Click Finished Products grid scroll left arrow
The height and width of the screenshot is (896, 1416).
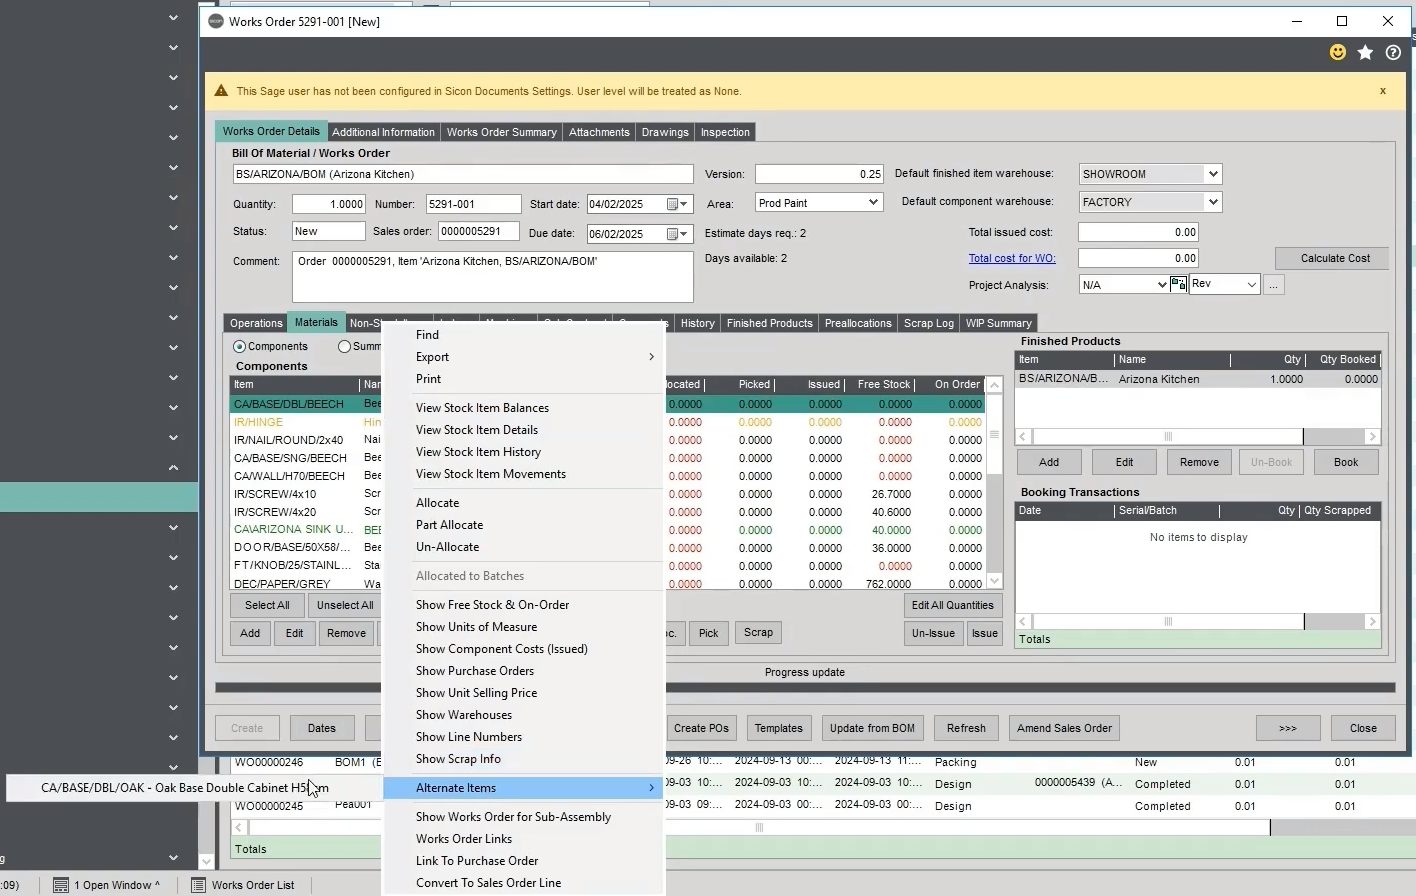(x=1023, y=437)
